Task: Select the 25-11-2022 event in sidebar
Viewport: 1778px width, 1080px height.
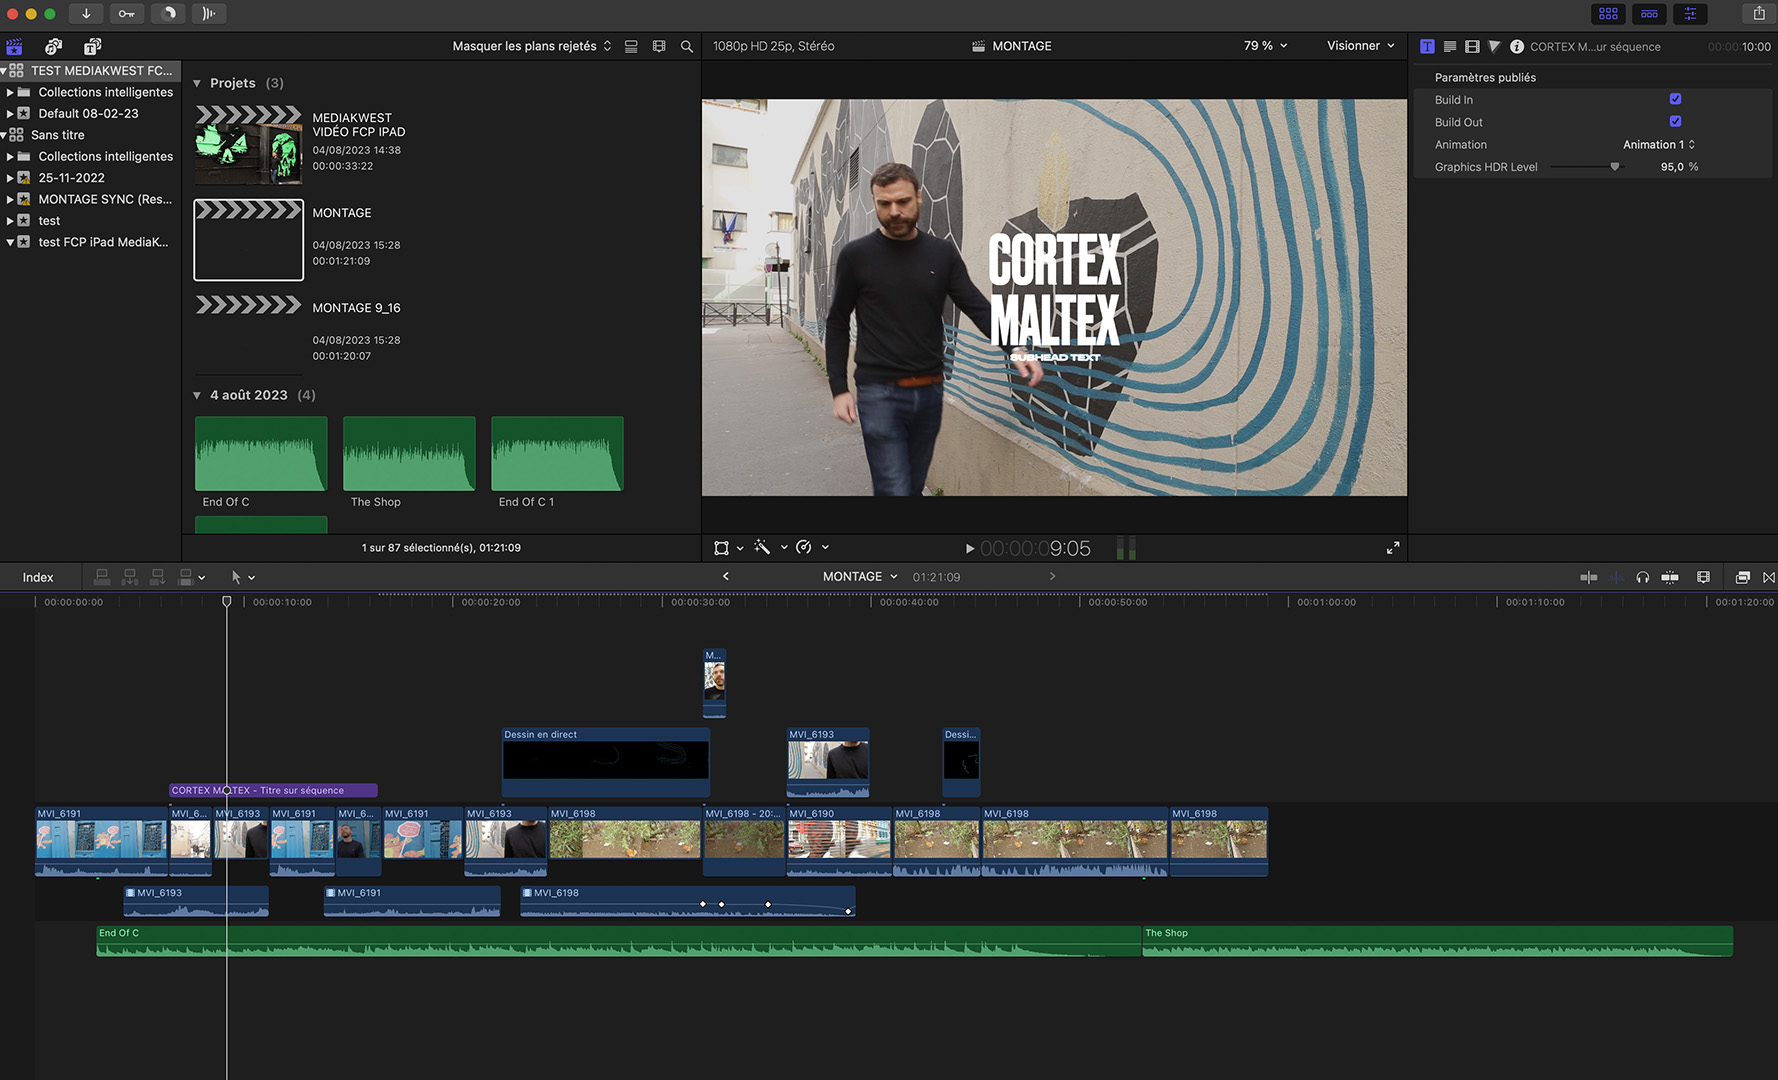Action: pyautogui.click(x=71, y=178)
